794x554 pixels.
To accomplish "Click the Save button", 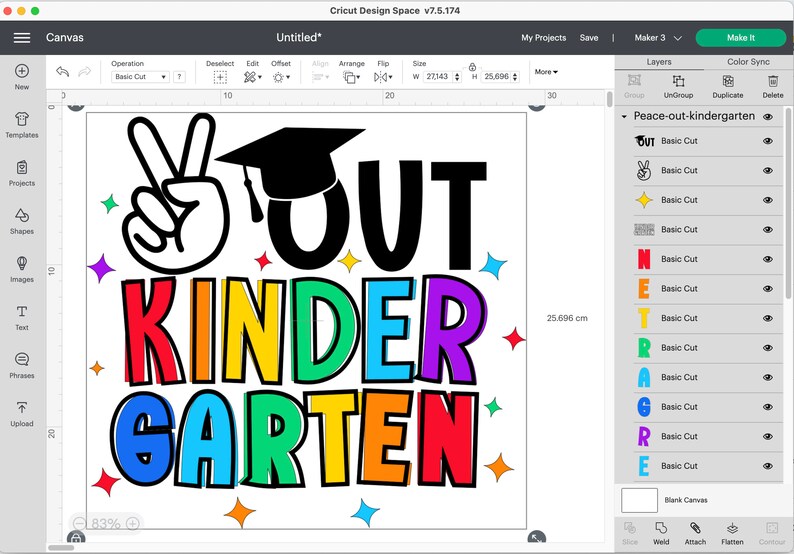I will pos(589,37).
